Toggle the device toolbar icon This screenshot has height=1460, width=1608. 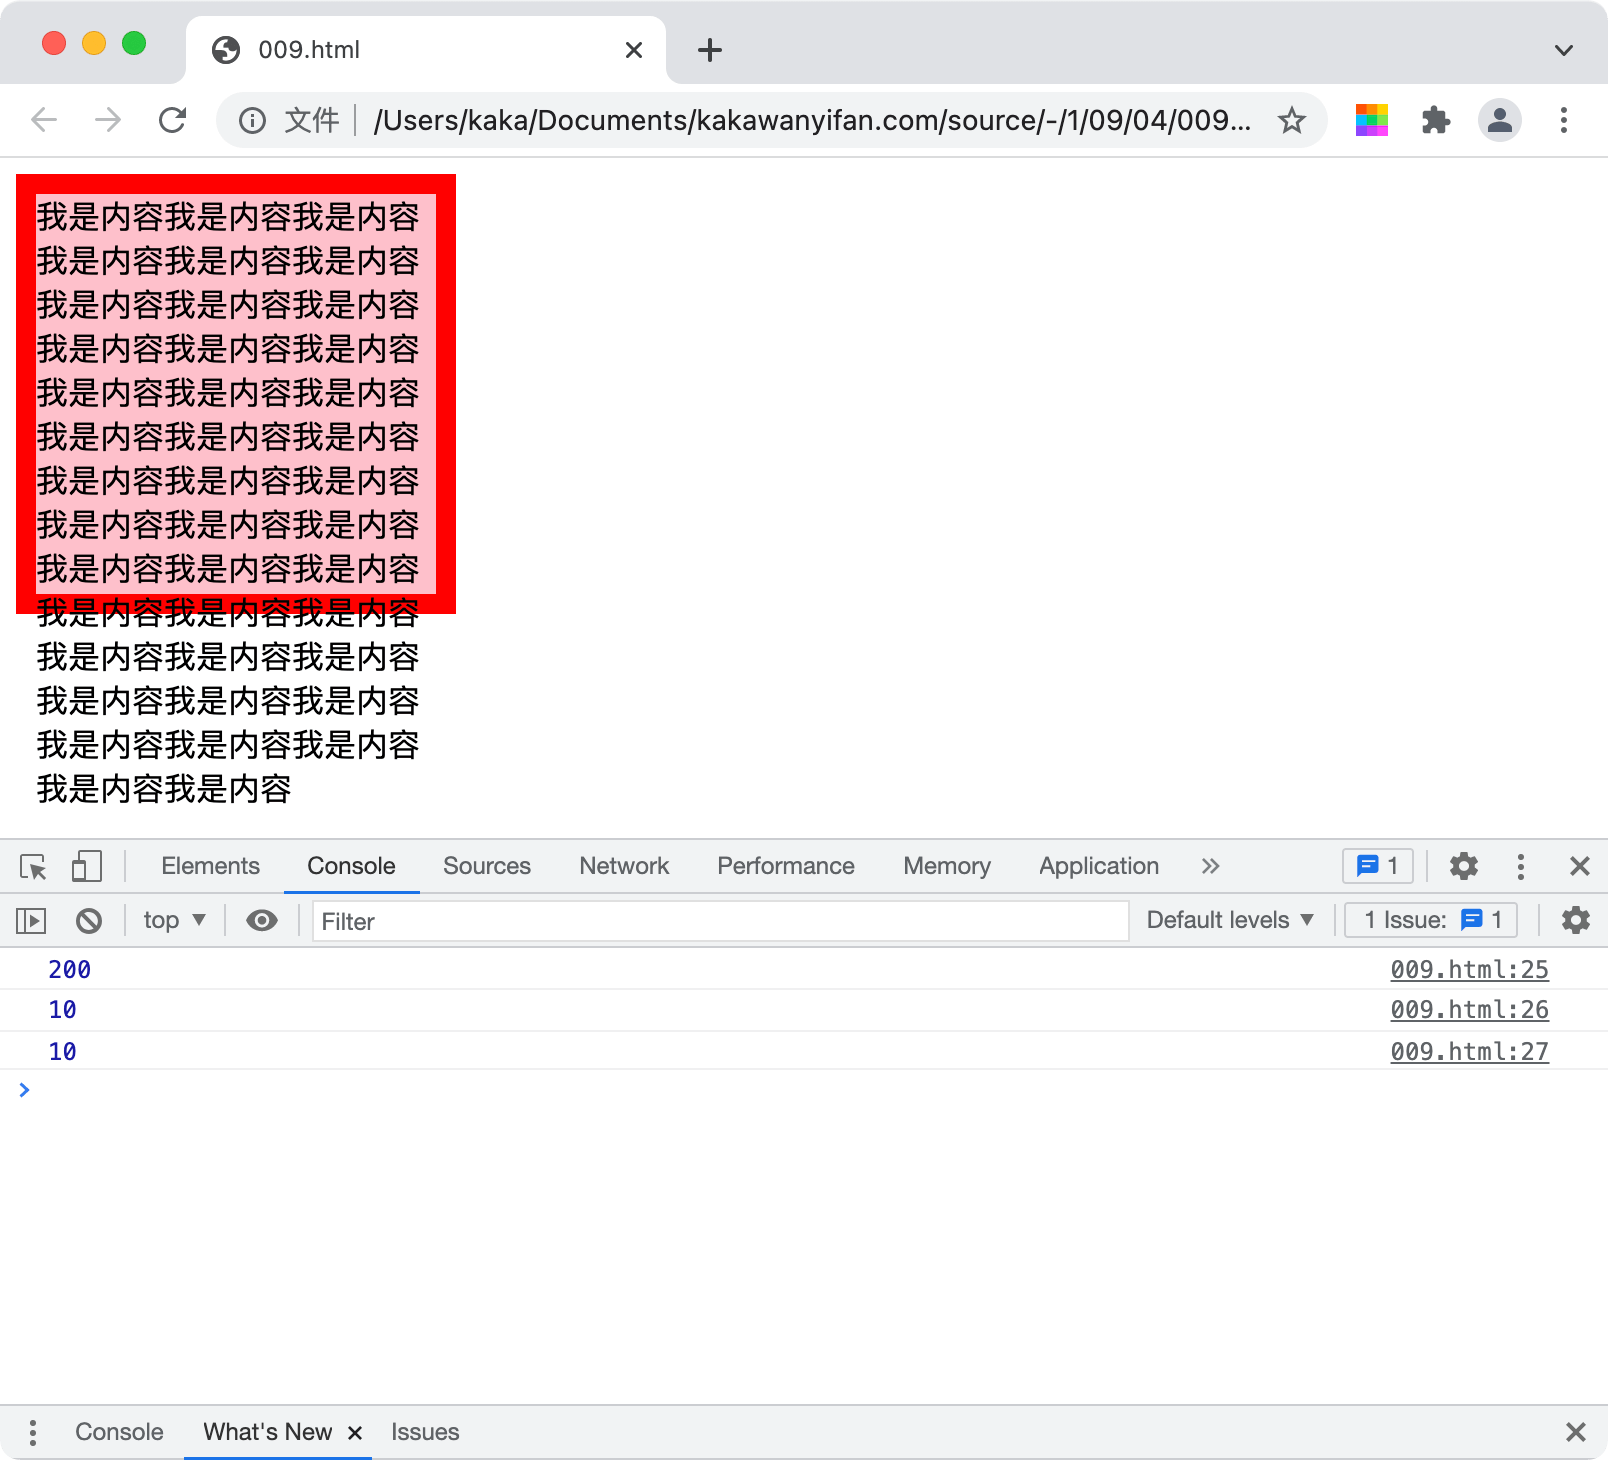(87, 866)
